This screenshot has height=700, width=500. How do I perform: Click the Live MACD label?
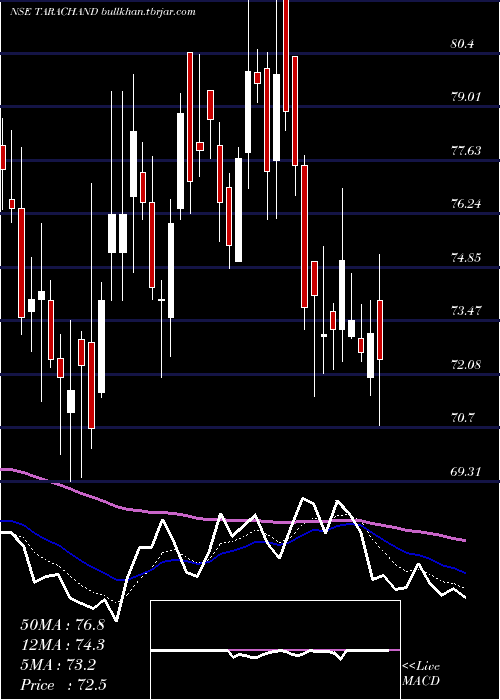coord(421,673)
